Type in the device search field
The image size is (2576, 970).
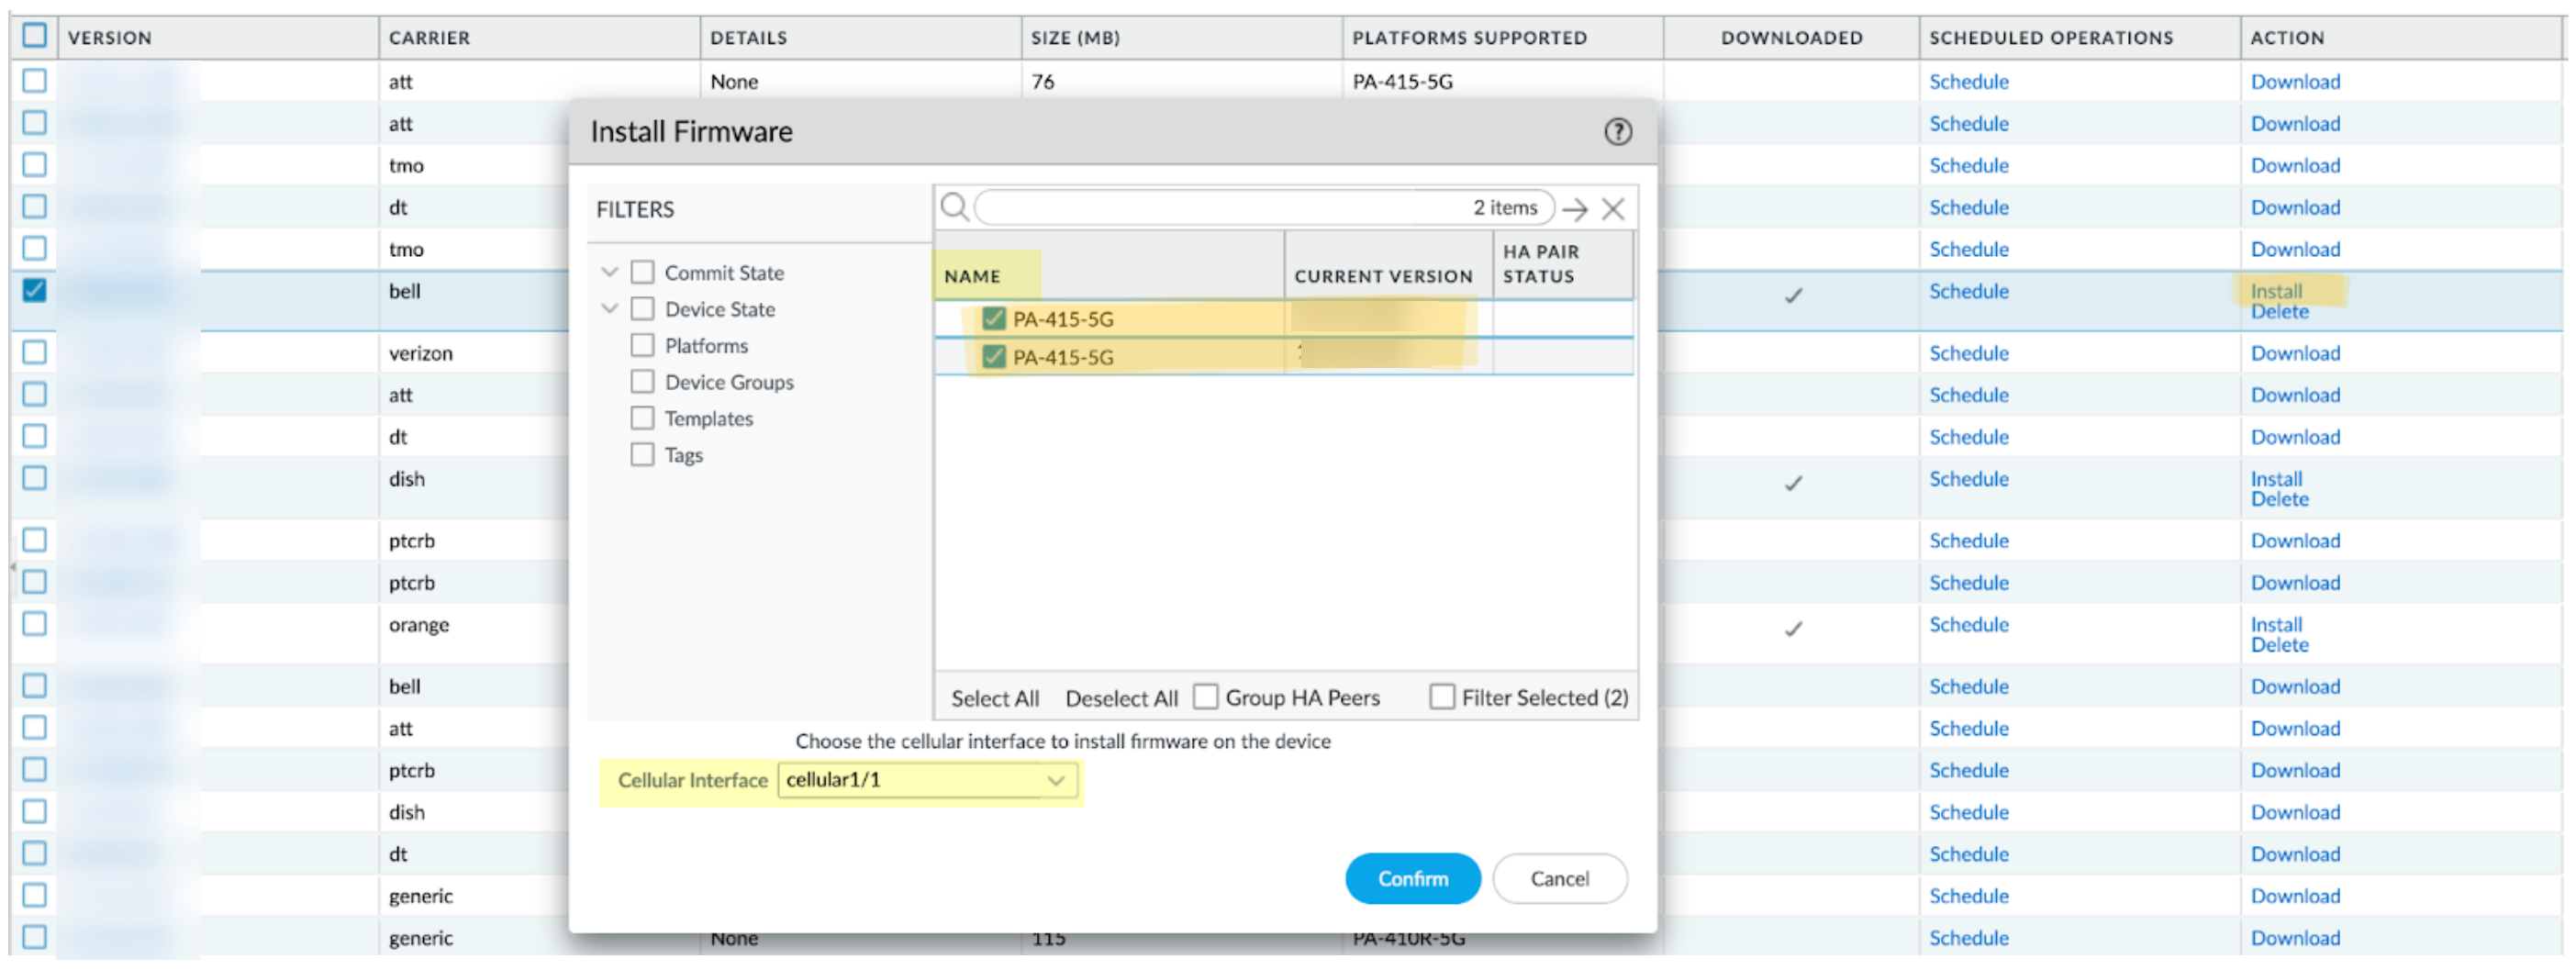[1220, 208]
